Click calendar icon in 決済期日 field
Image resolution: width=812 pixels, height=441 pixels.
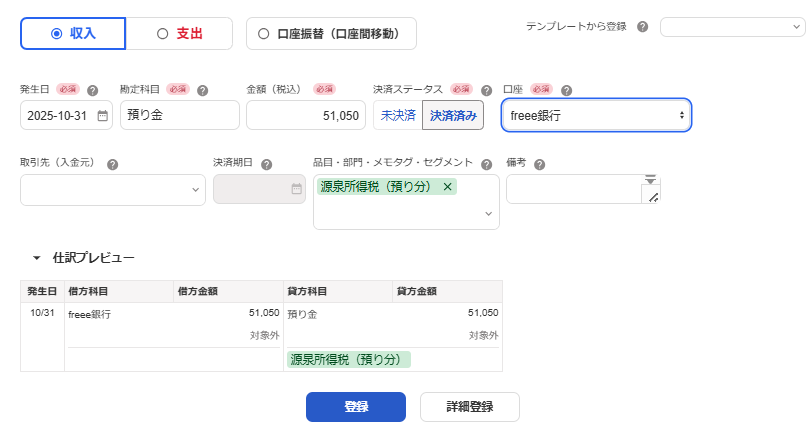coord(296,189)
